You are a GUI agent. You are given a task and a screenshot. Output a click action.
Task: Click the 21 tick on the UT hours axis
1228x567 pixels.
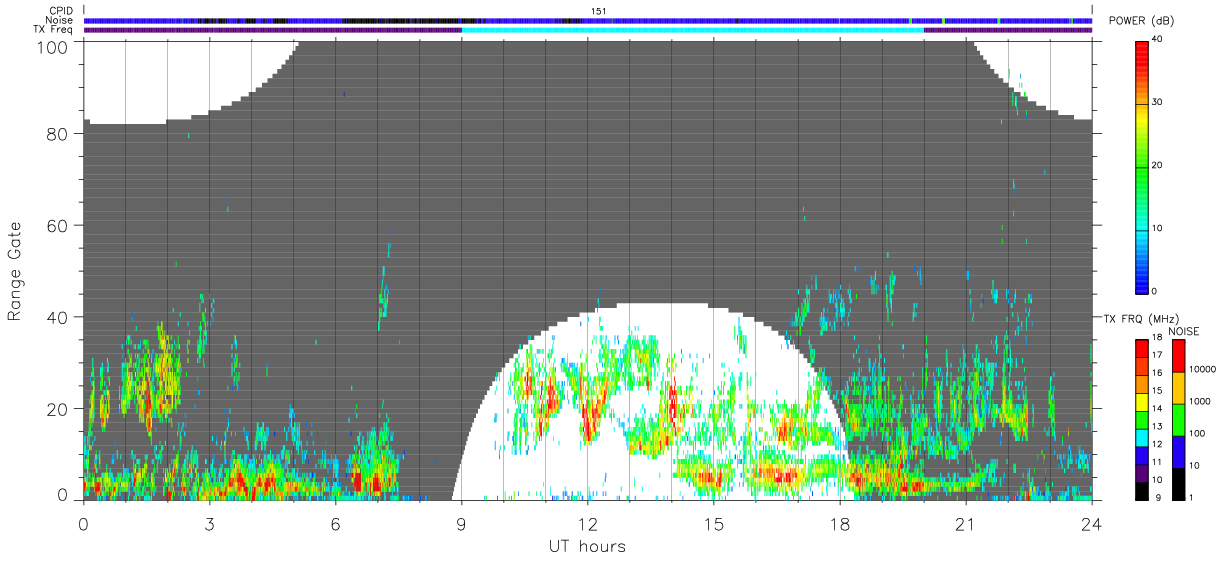point(965,523)
